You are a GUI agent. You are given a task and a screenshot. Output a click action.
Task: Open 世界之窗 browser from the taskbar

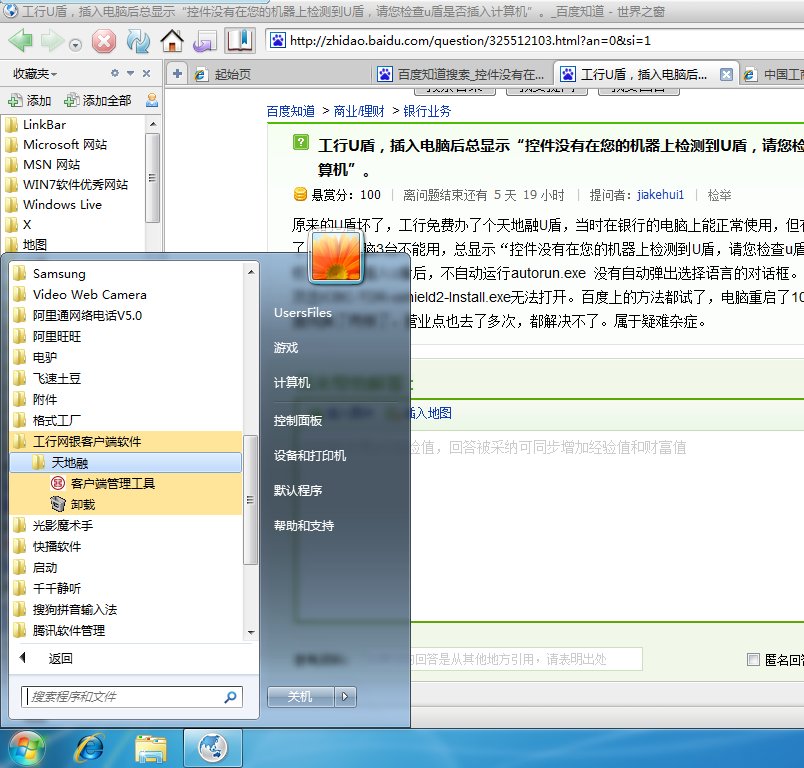[212, 745]
